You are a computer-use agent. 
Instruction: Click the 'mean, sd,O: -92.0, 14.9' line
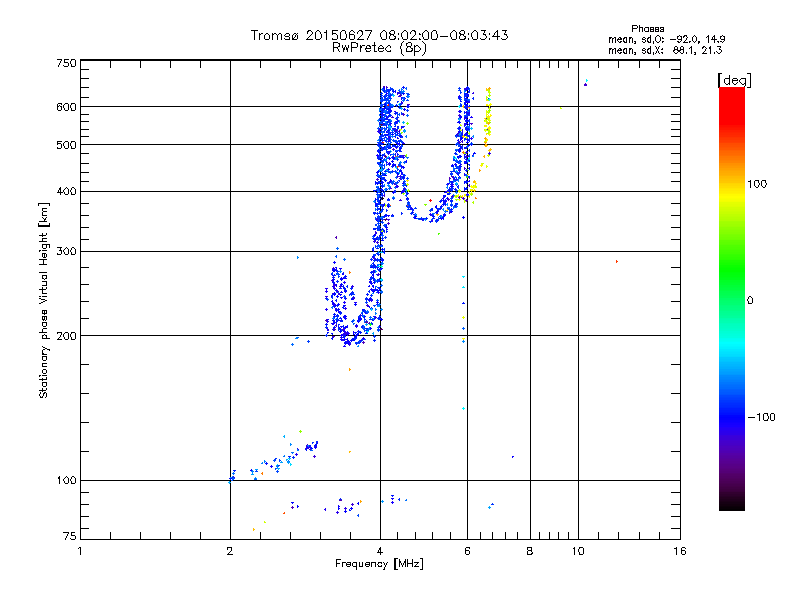tap(666, 39)
